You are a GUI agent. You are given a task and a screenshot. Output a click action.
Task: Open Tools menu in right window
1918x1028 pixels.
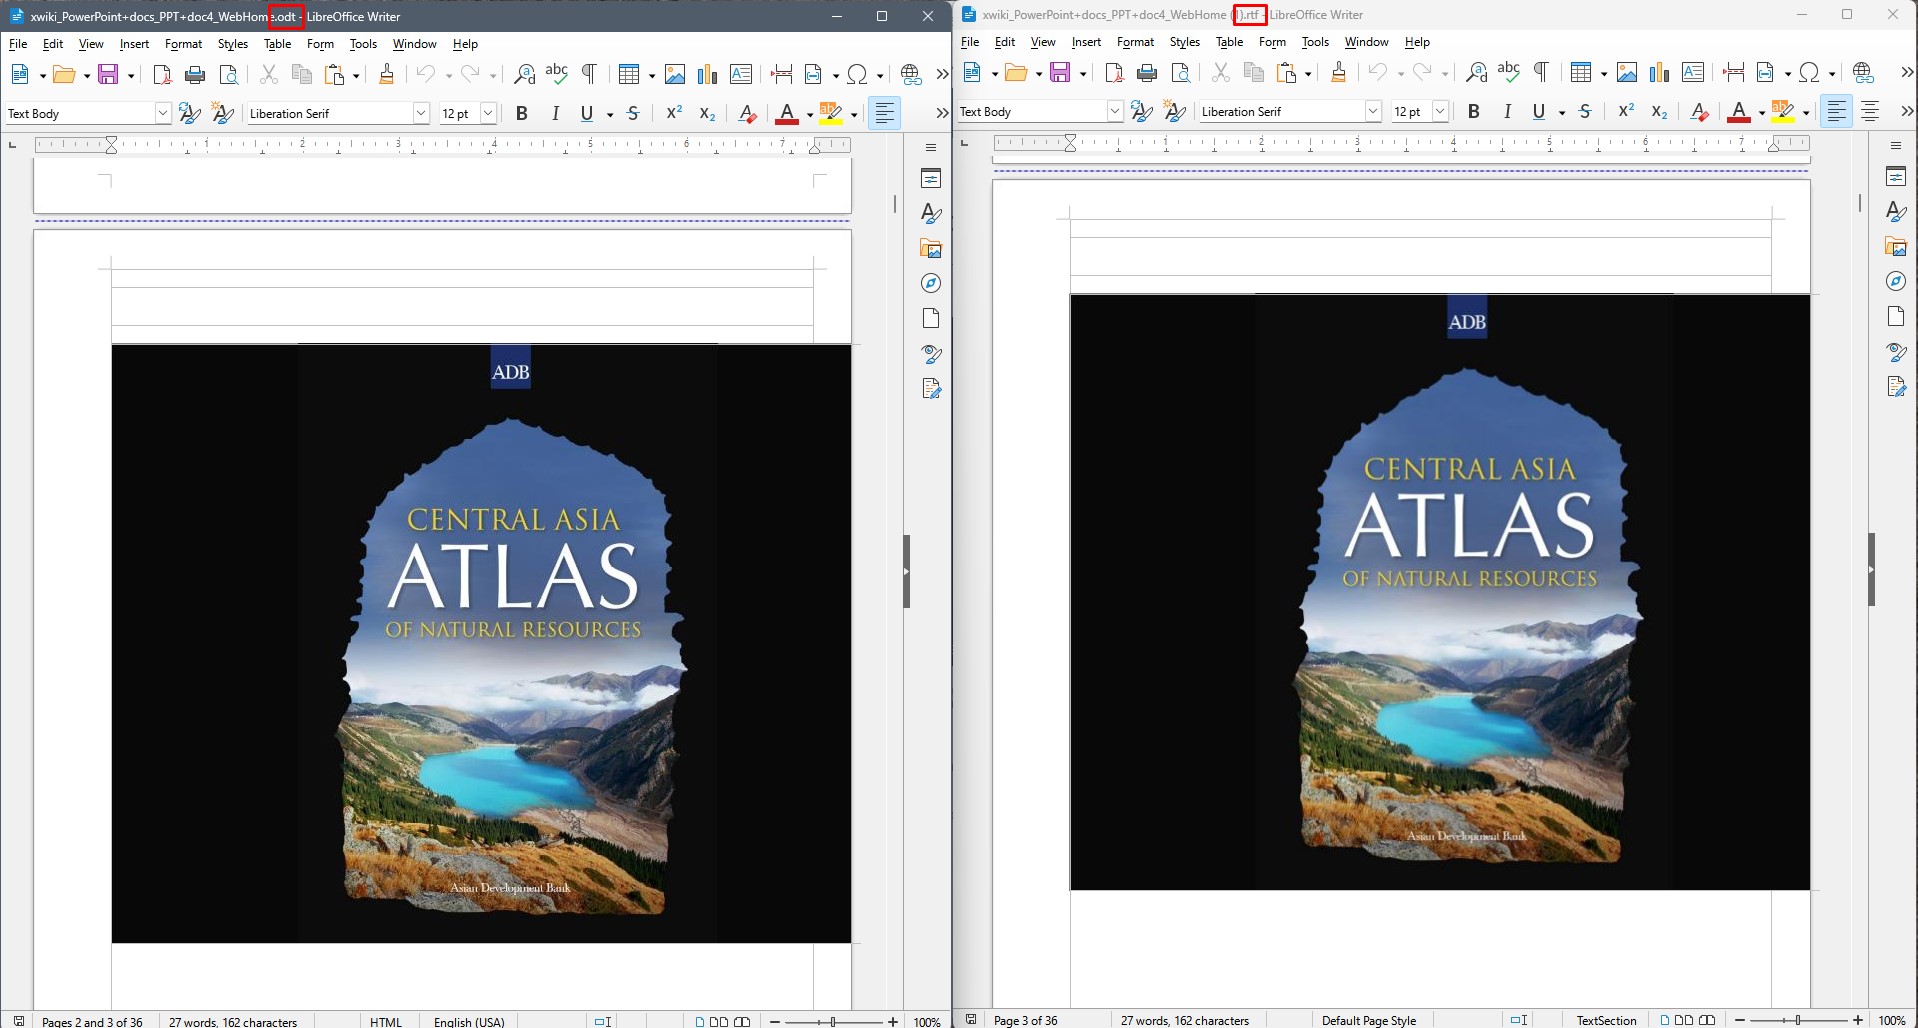(x=1315, y=42)
